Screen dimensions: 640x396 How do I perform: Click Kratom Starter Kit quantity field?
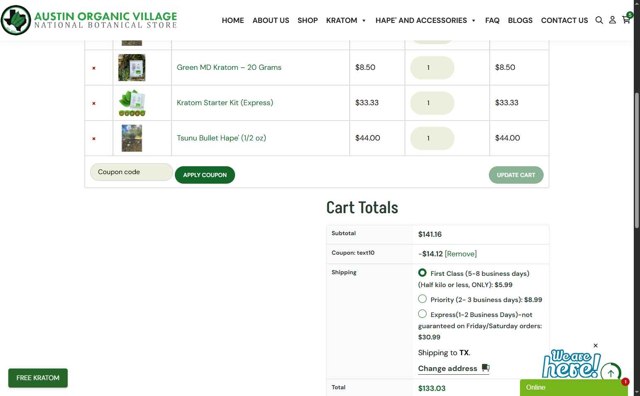[432, 102]
